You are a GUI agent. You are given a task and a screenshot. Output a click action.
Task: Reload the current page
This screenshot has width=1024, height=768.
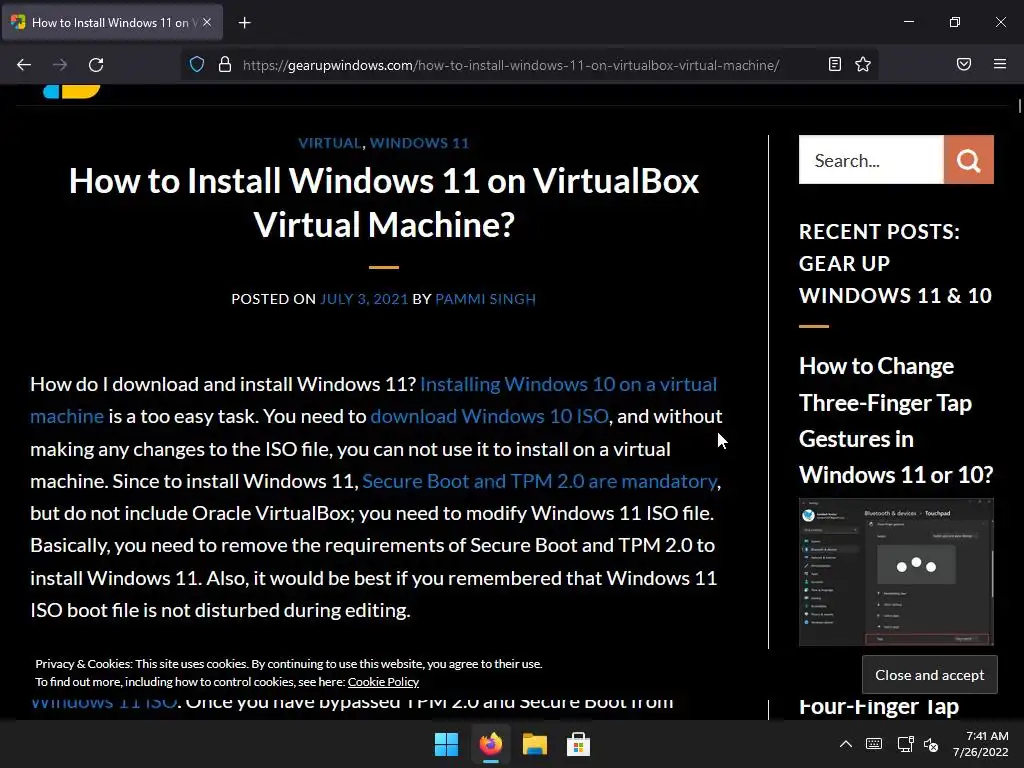[96, 65]
